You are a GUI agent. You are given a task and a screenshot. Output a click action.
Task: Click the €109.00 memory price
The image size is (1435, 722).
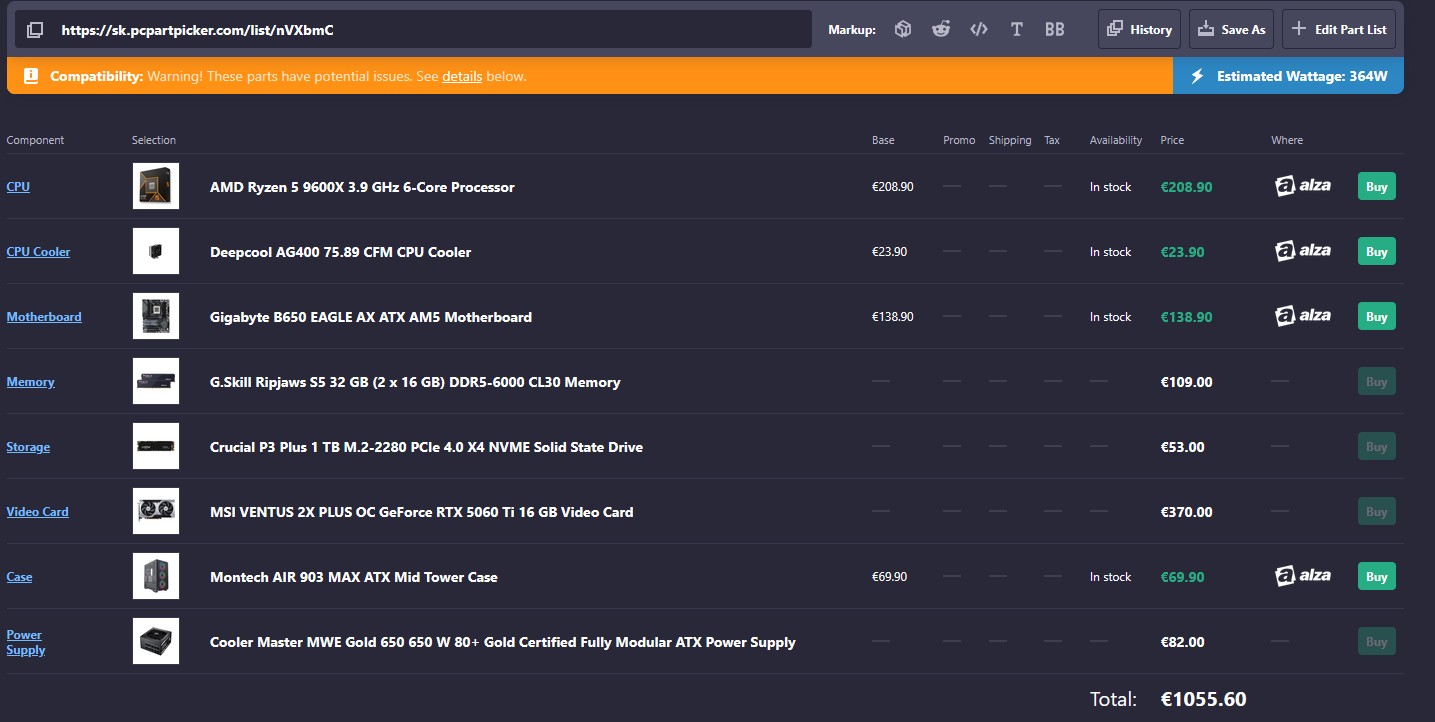(x=1186, y=382)
